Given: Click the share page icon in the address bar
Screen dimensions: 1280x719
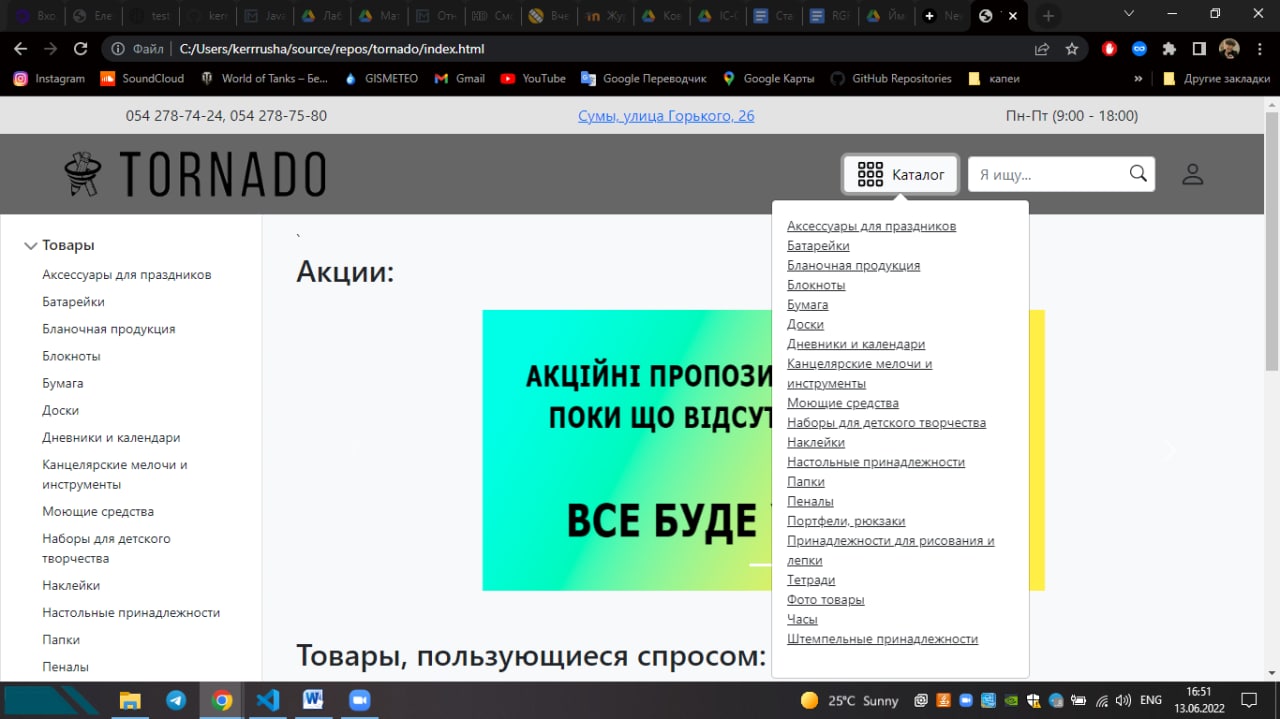Looking at the screenshot, I should tap(1042, 49).
